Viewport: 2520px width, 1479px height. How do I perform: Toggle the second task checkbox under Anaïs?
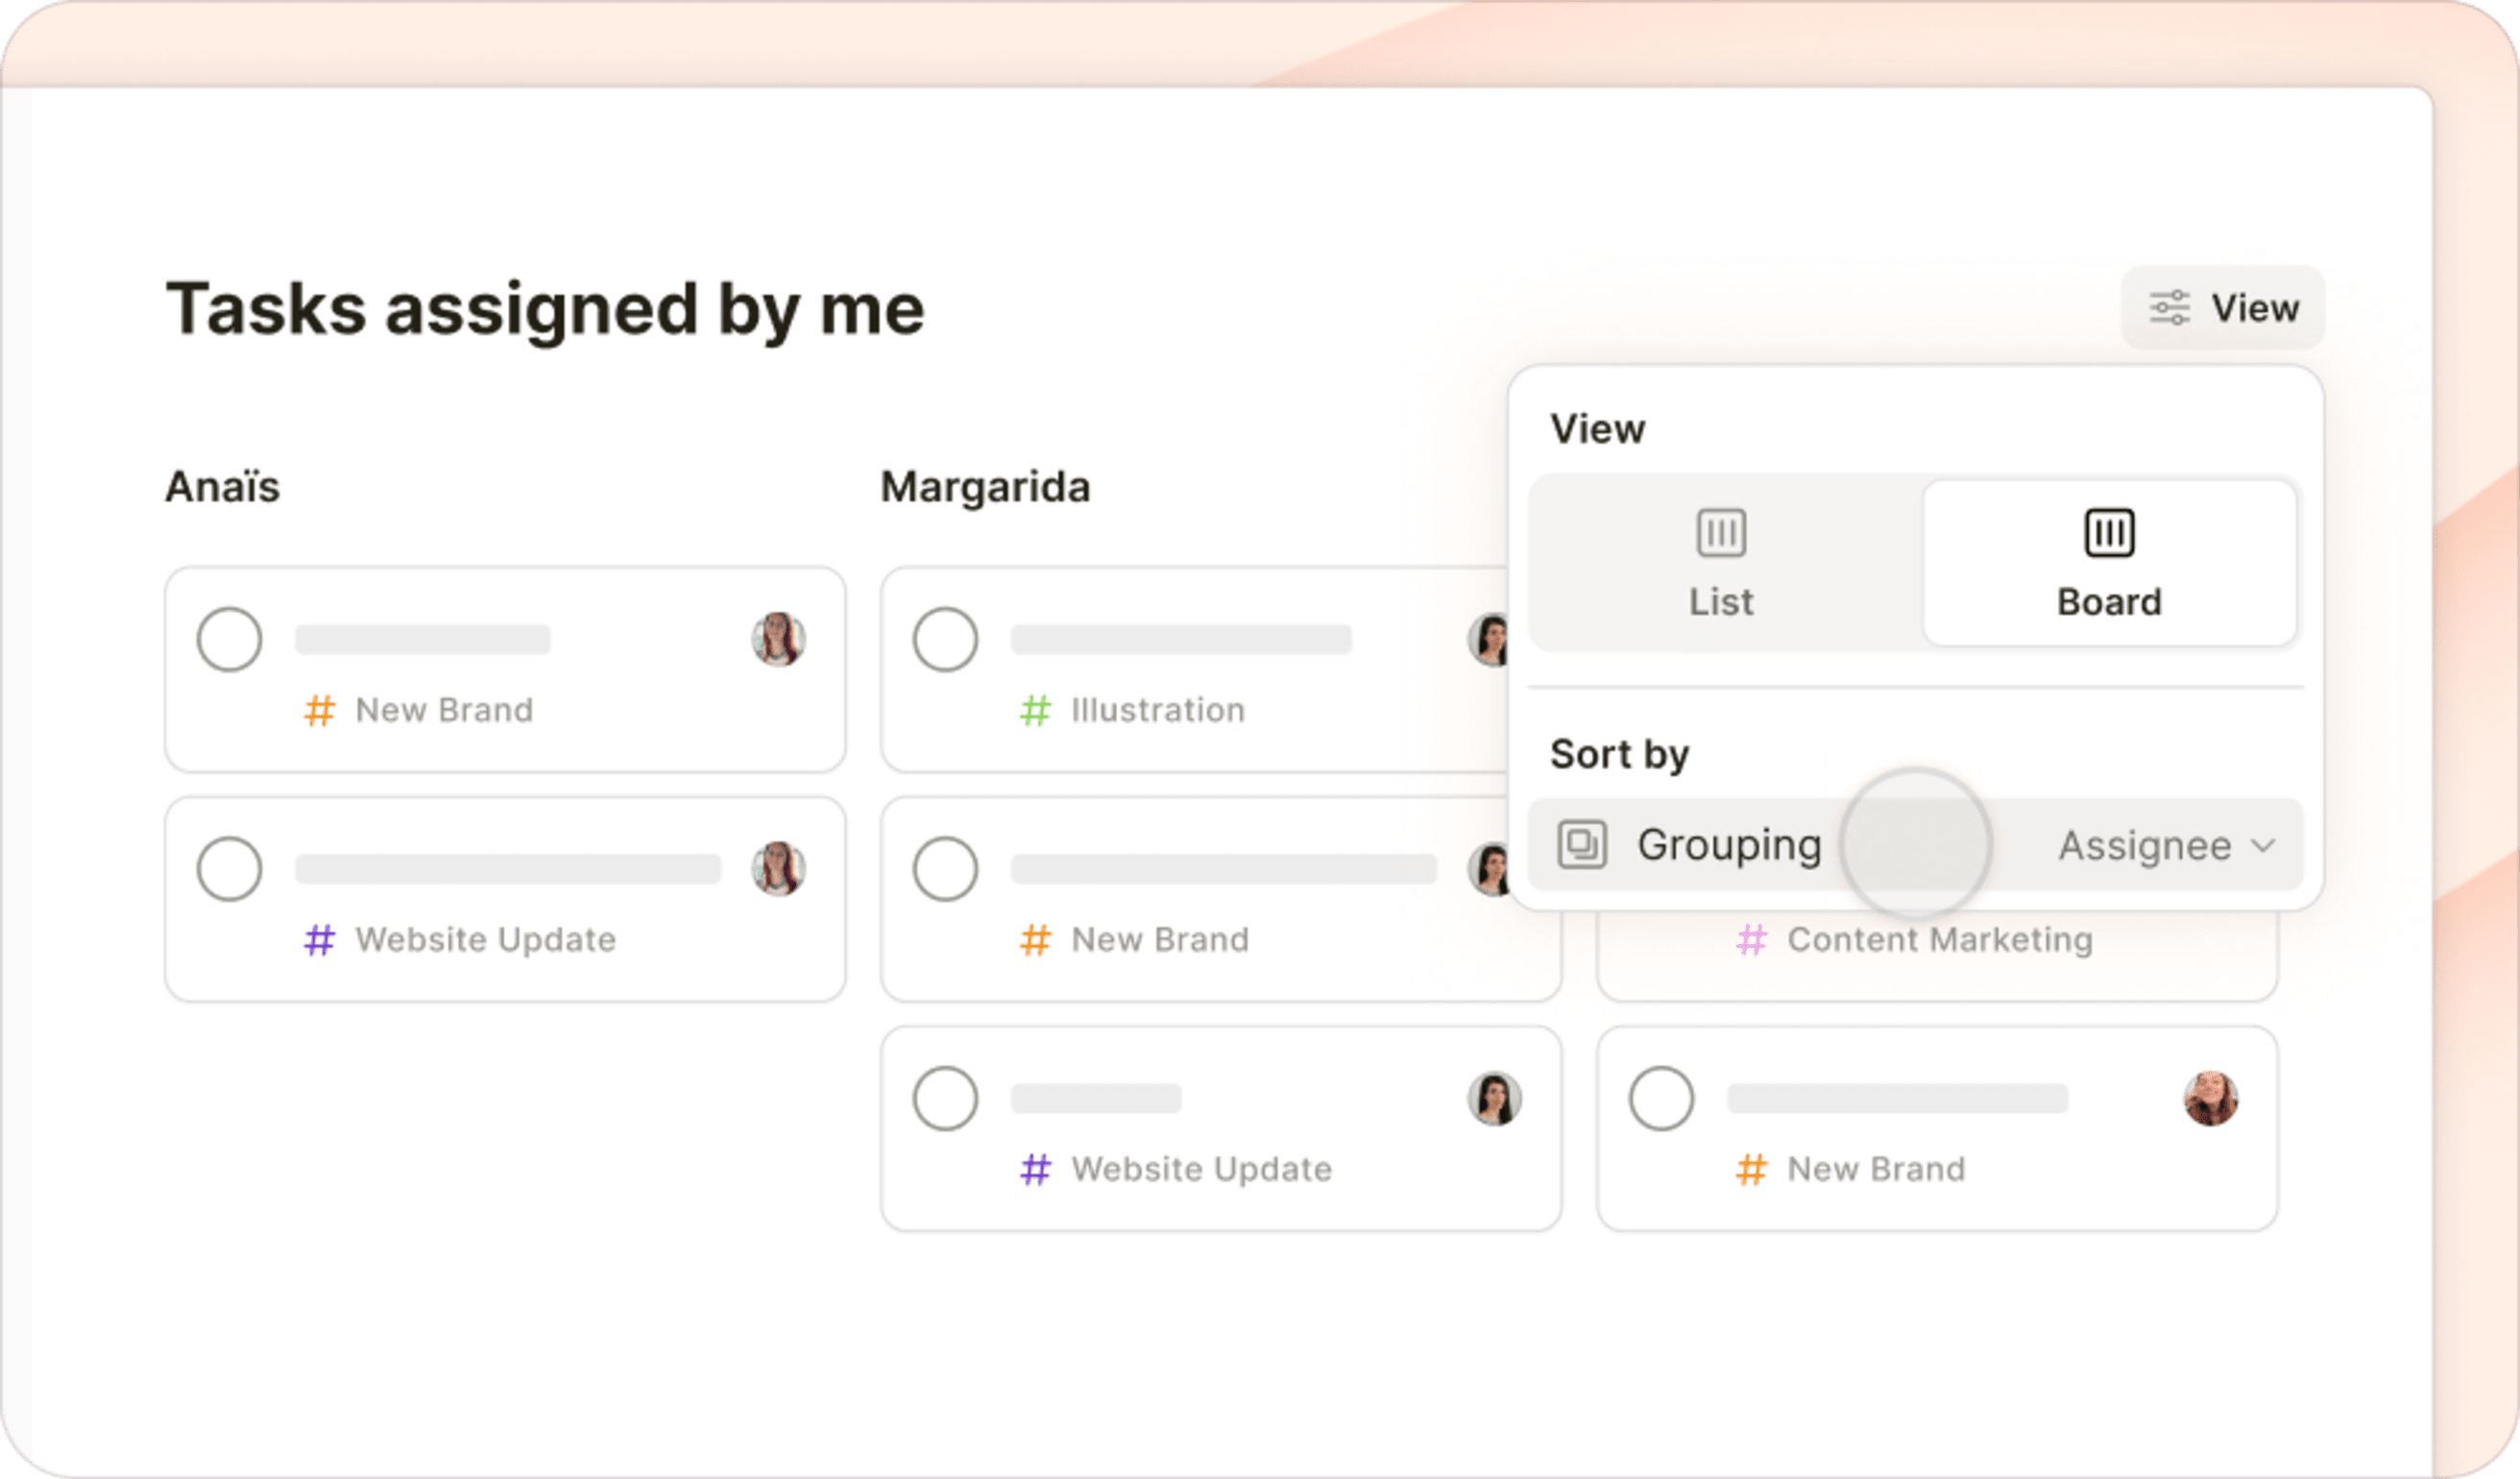pyautogui.click(x=230, y=864)
